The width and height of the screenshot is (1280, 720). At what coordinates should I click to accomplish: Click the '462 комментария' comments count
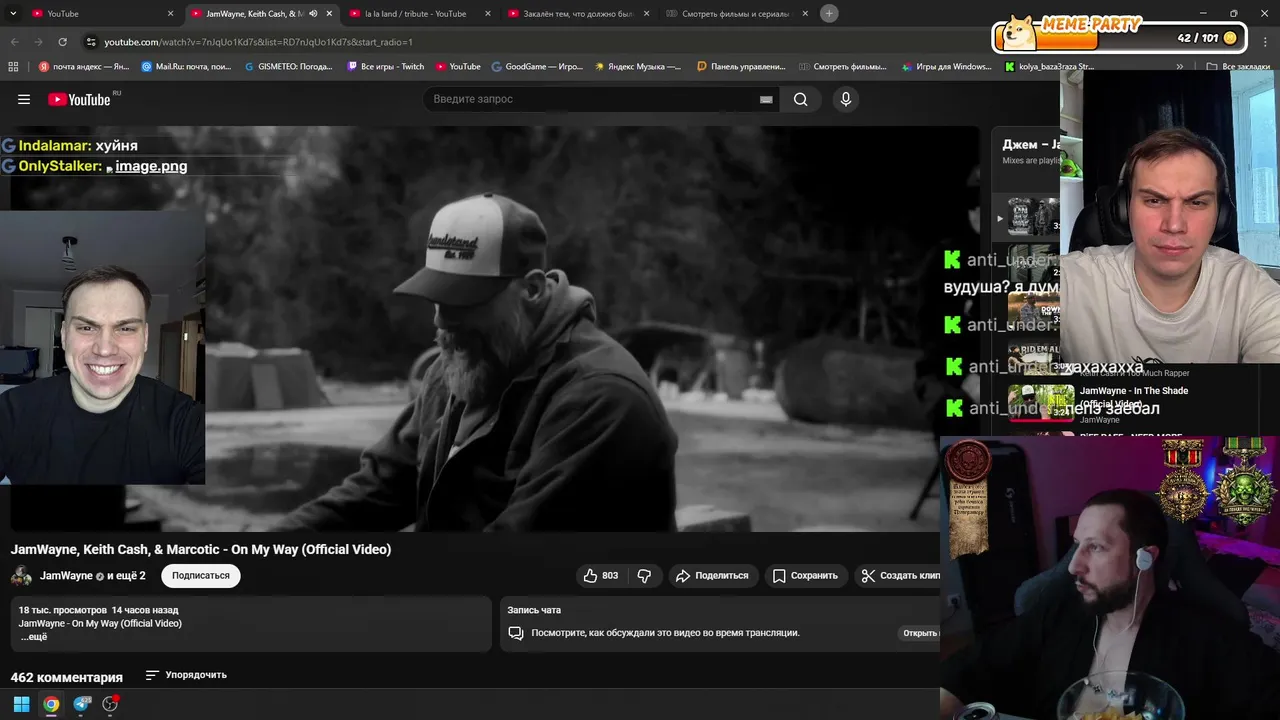[67, 677]
